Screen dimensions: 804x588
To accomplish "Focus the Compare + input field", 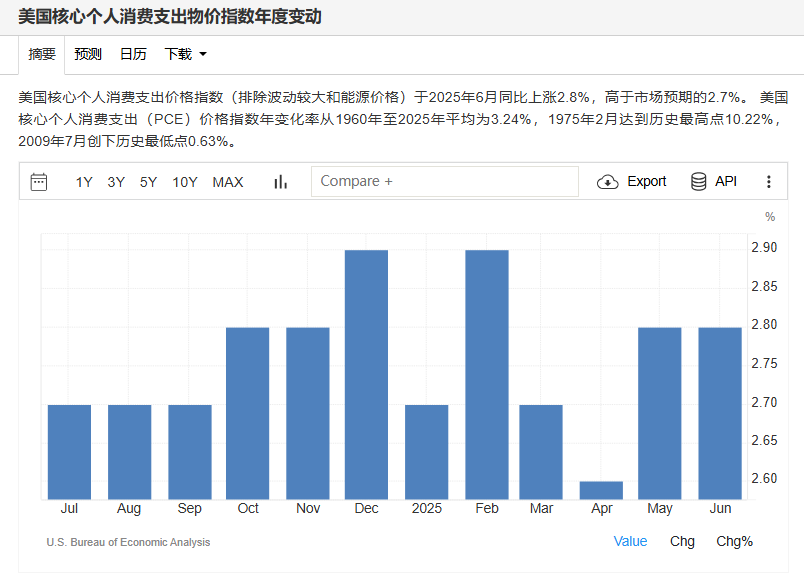I will pos(445,181).
